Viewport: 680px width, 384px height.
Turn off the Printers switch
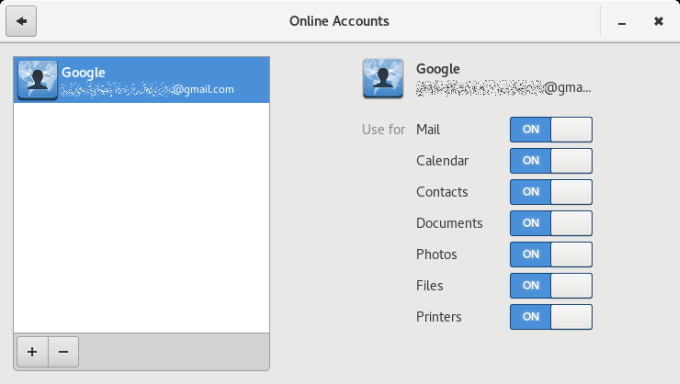click(x=551, y=317)
